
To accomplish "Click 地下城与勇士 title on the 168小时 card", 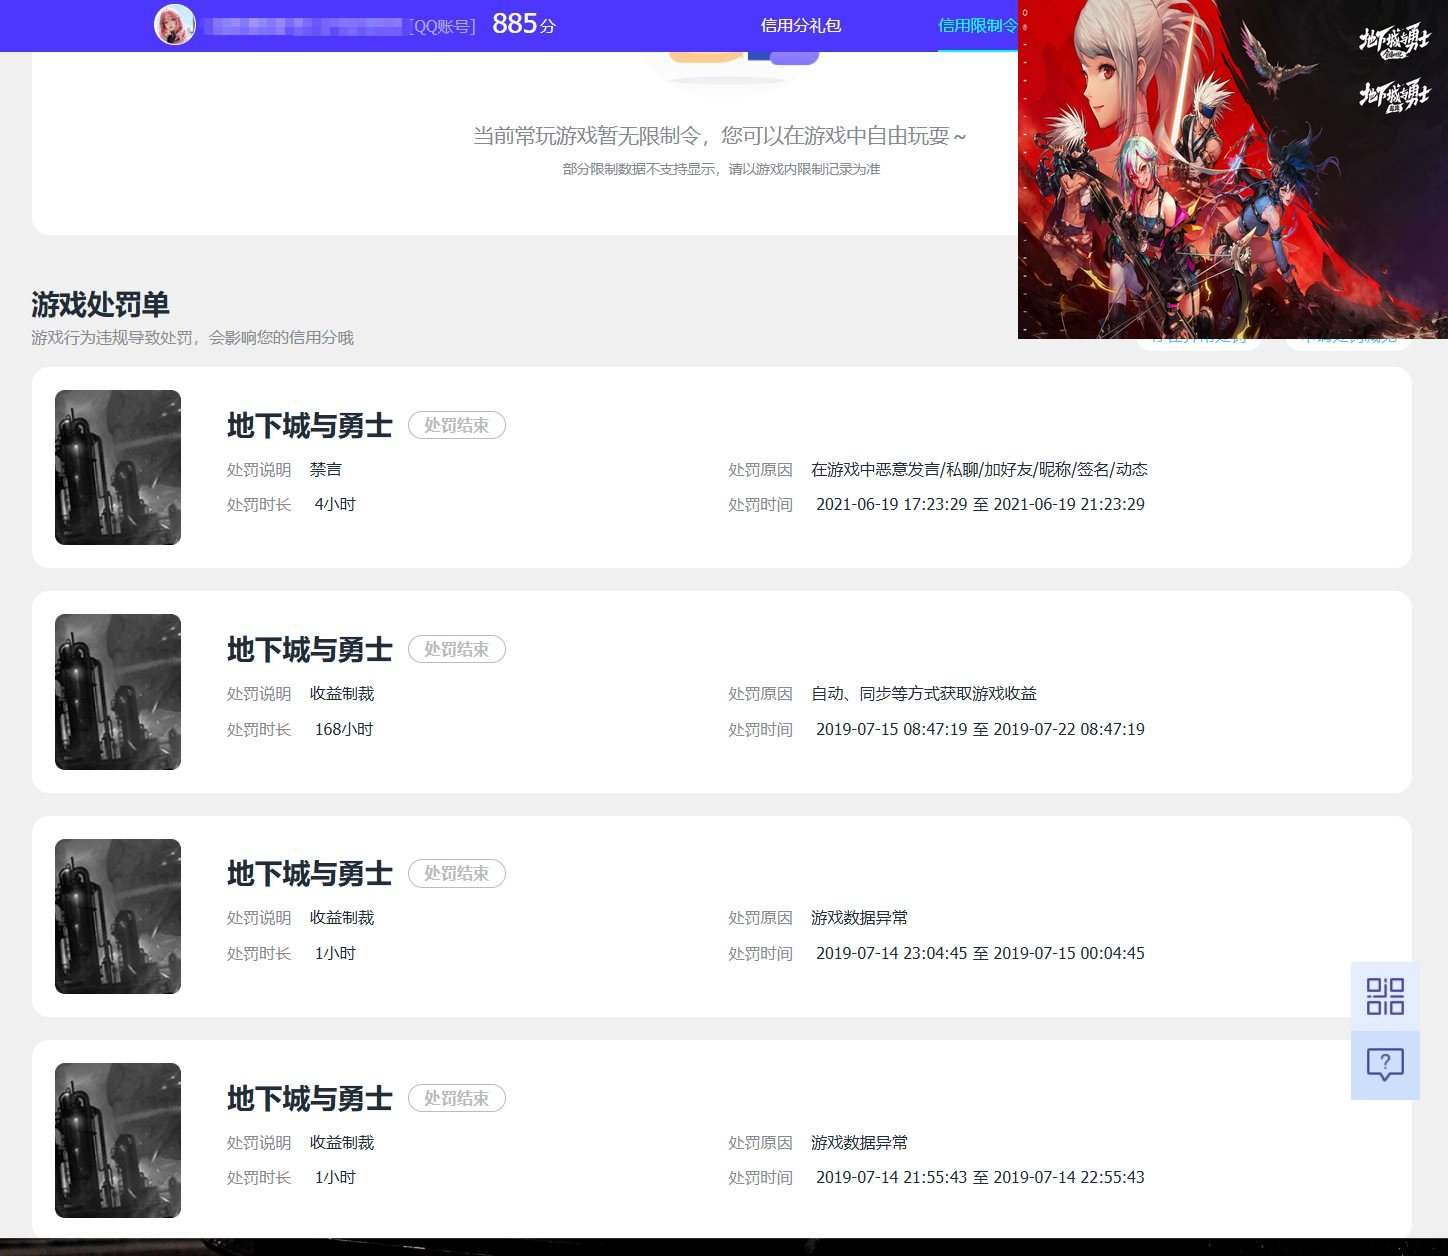I will (x=310, y=649).
